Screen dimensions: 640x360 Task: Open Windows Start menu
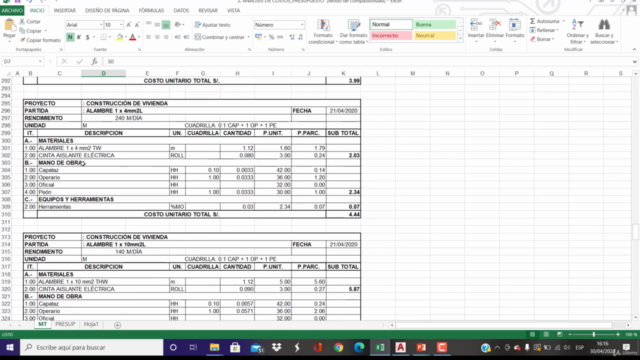[x=9, y=347]
